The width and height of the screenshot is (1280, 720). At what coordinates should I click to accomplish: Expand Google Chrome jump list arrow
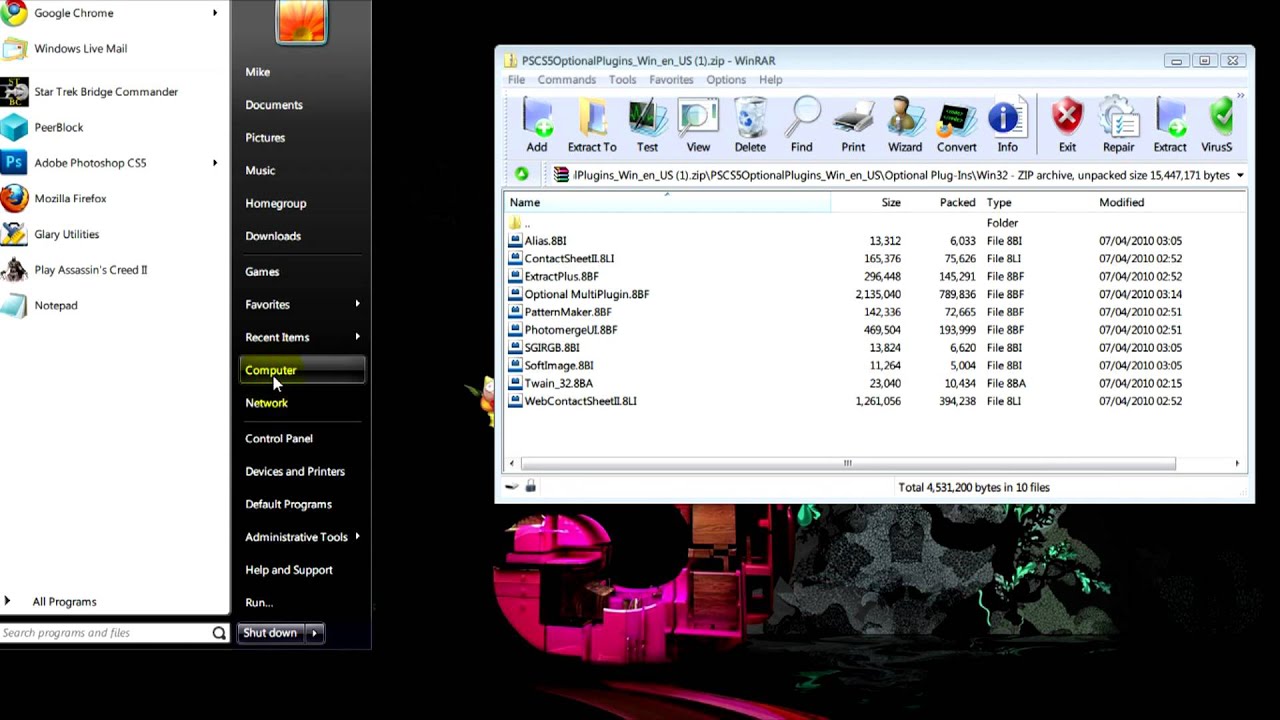[x=215, y=13]
